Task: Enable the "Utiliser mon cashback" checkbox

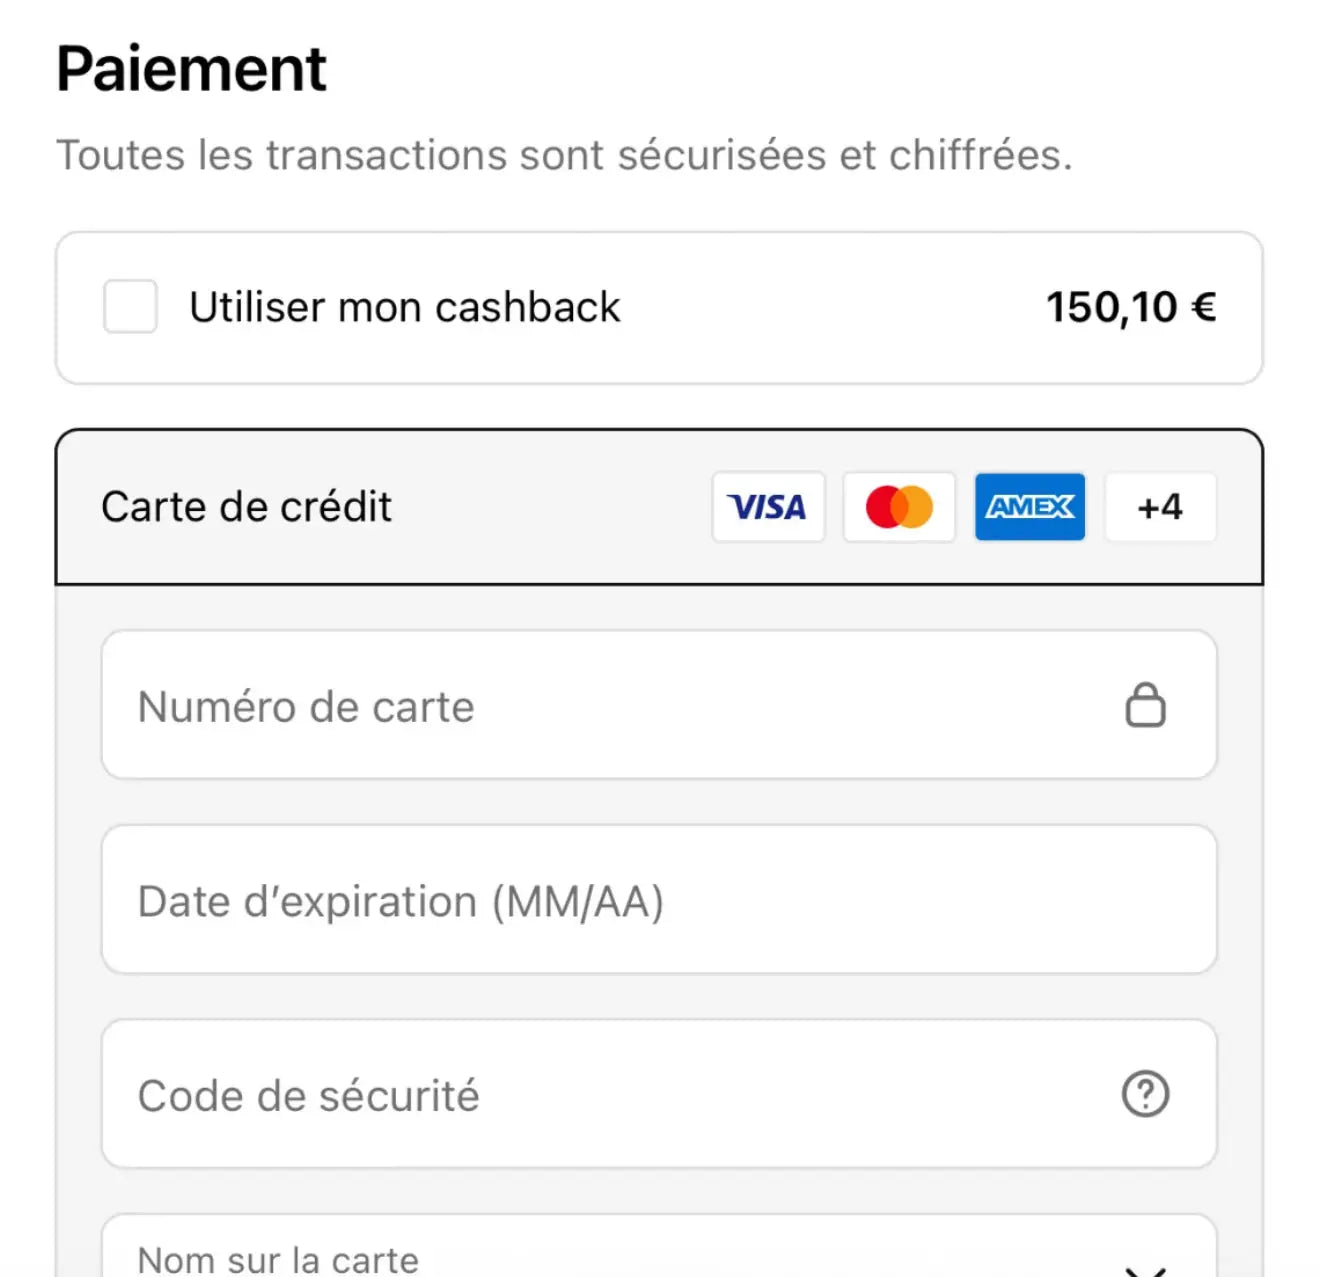Action: [129, 307]
